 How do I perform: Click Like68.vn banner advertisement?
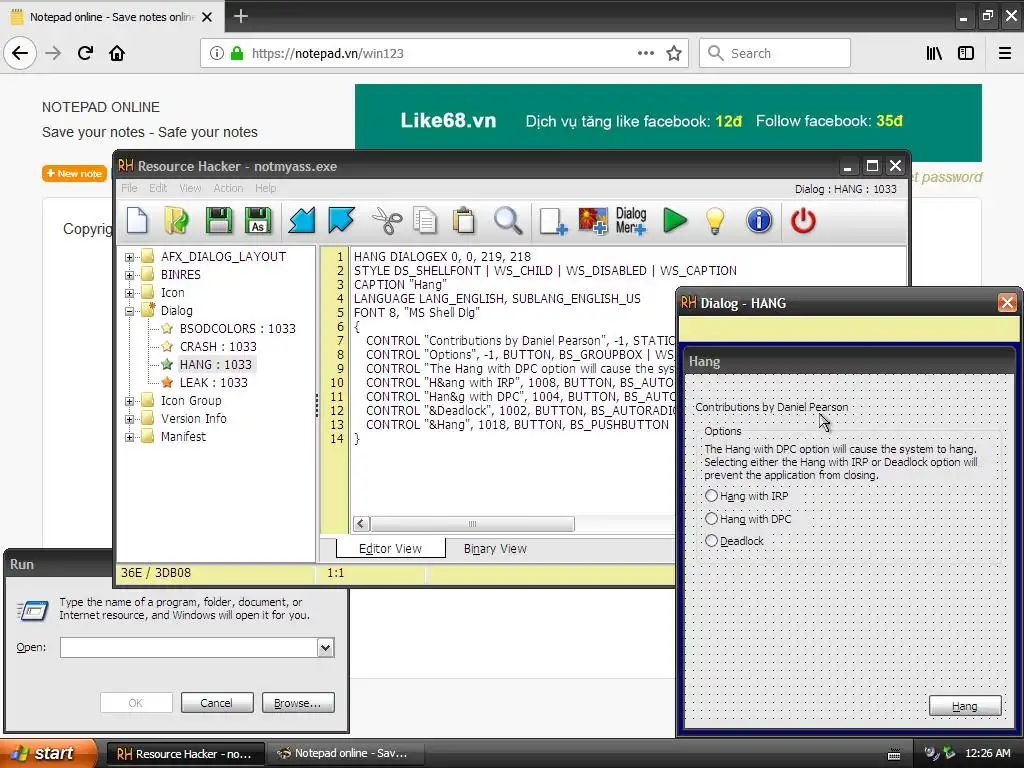(668, 121)
